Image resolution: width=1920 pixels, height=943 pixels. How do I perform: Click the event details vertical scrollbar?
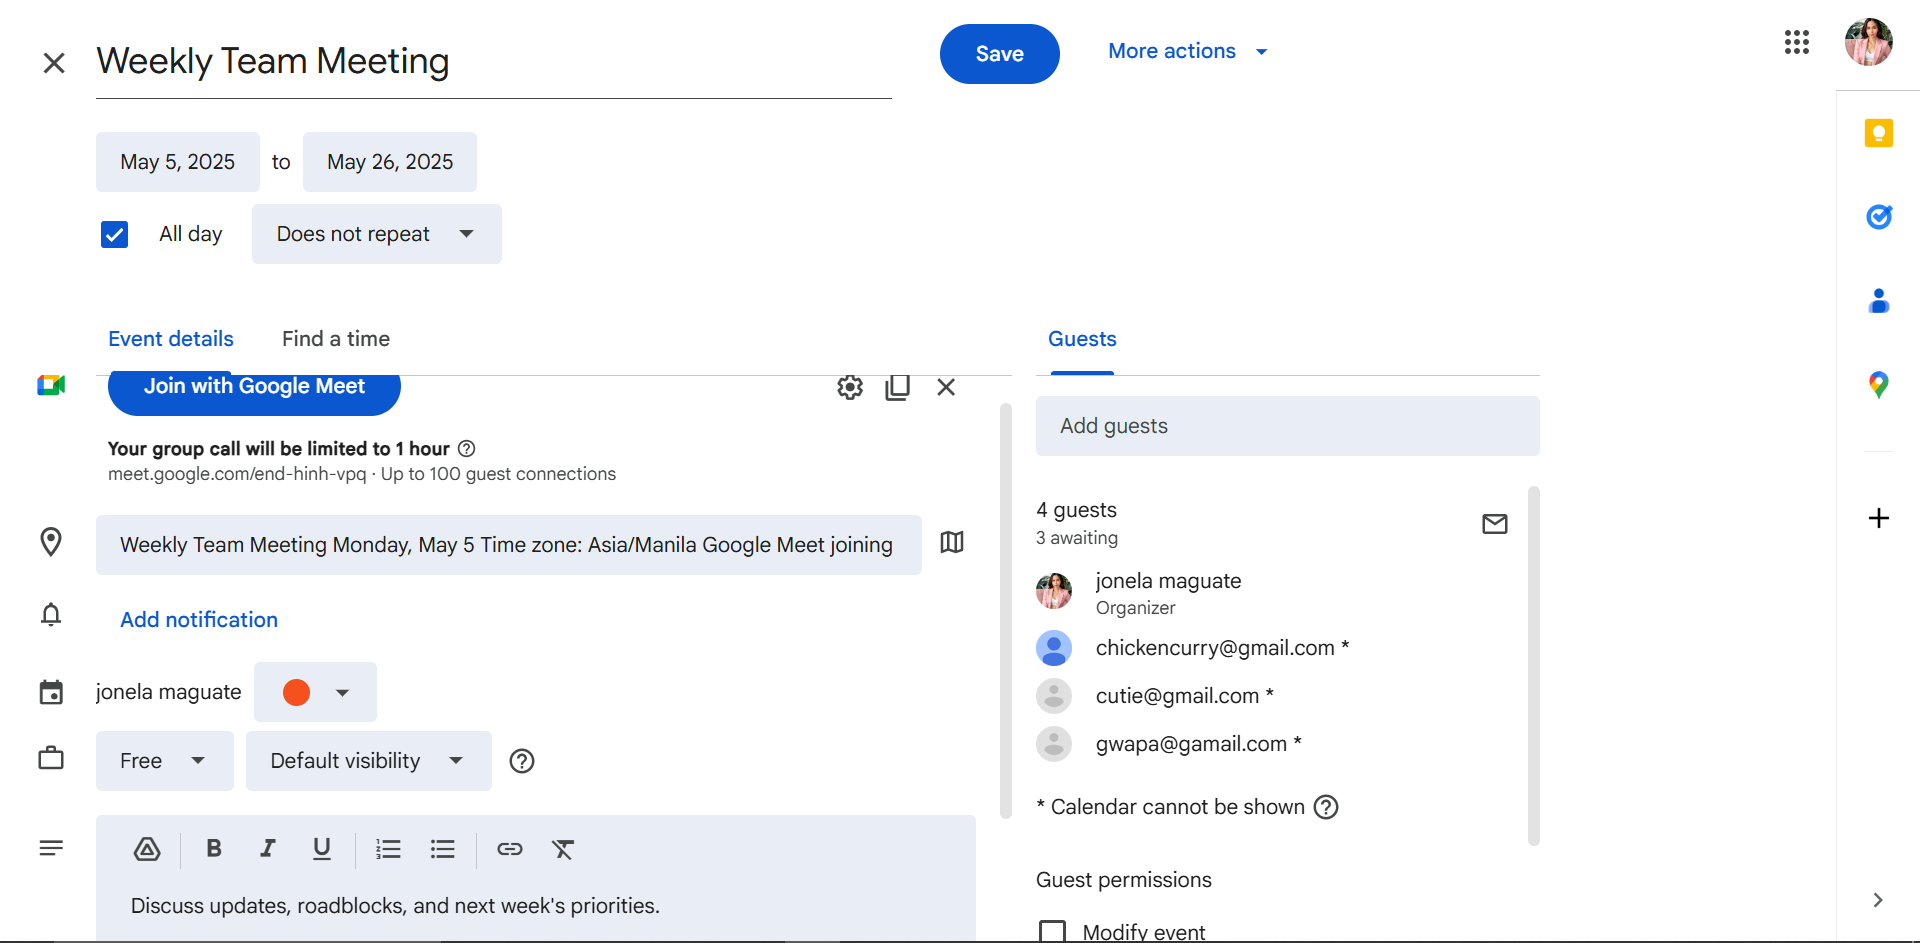(1006, 610)
